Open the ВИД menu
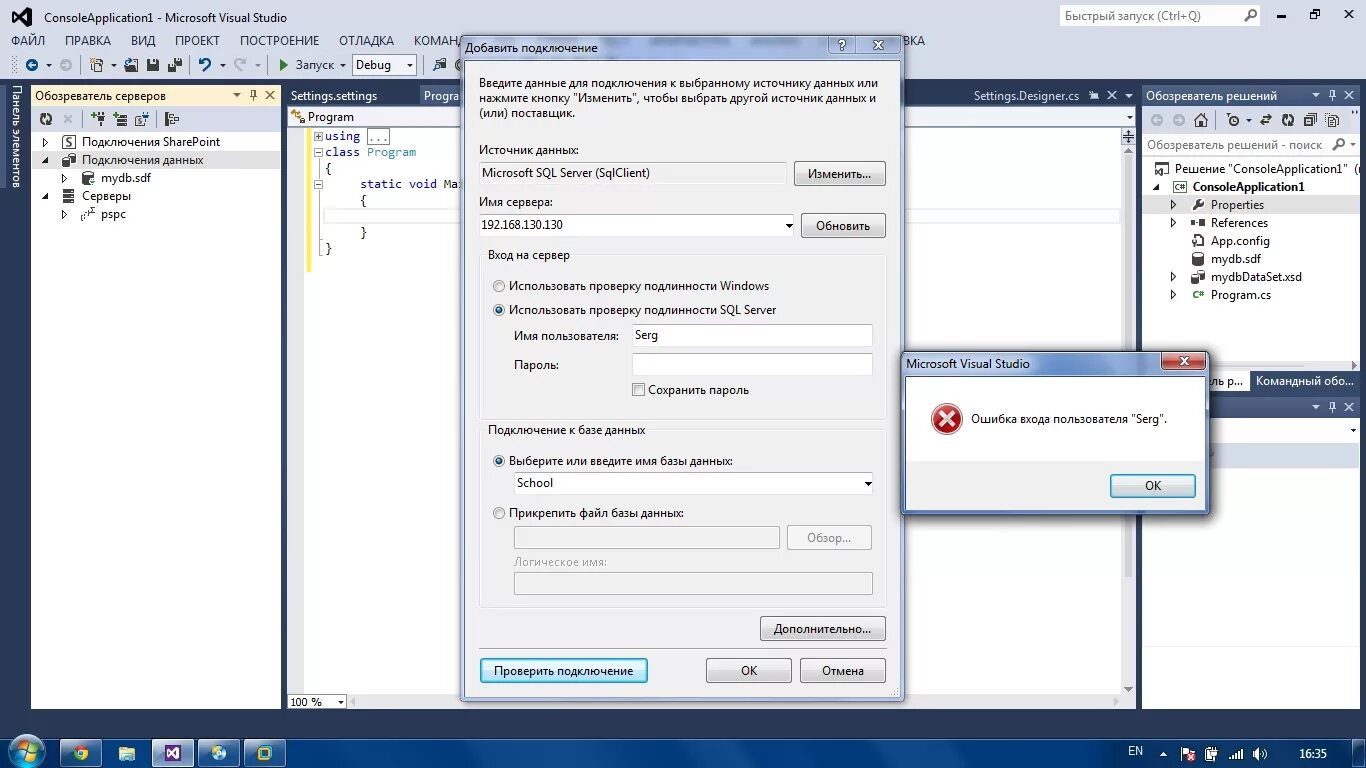 pyautogui.click(x=143, y=41)
